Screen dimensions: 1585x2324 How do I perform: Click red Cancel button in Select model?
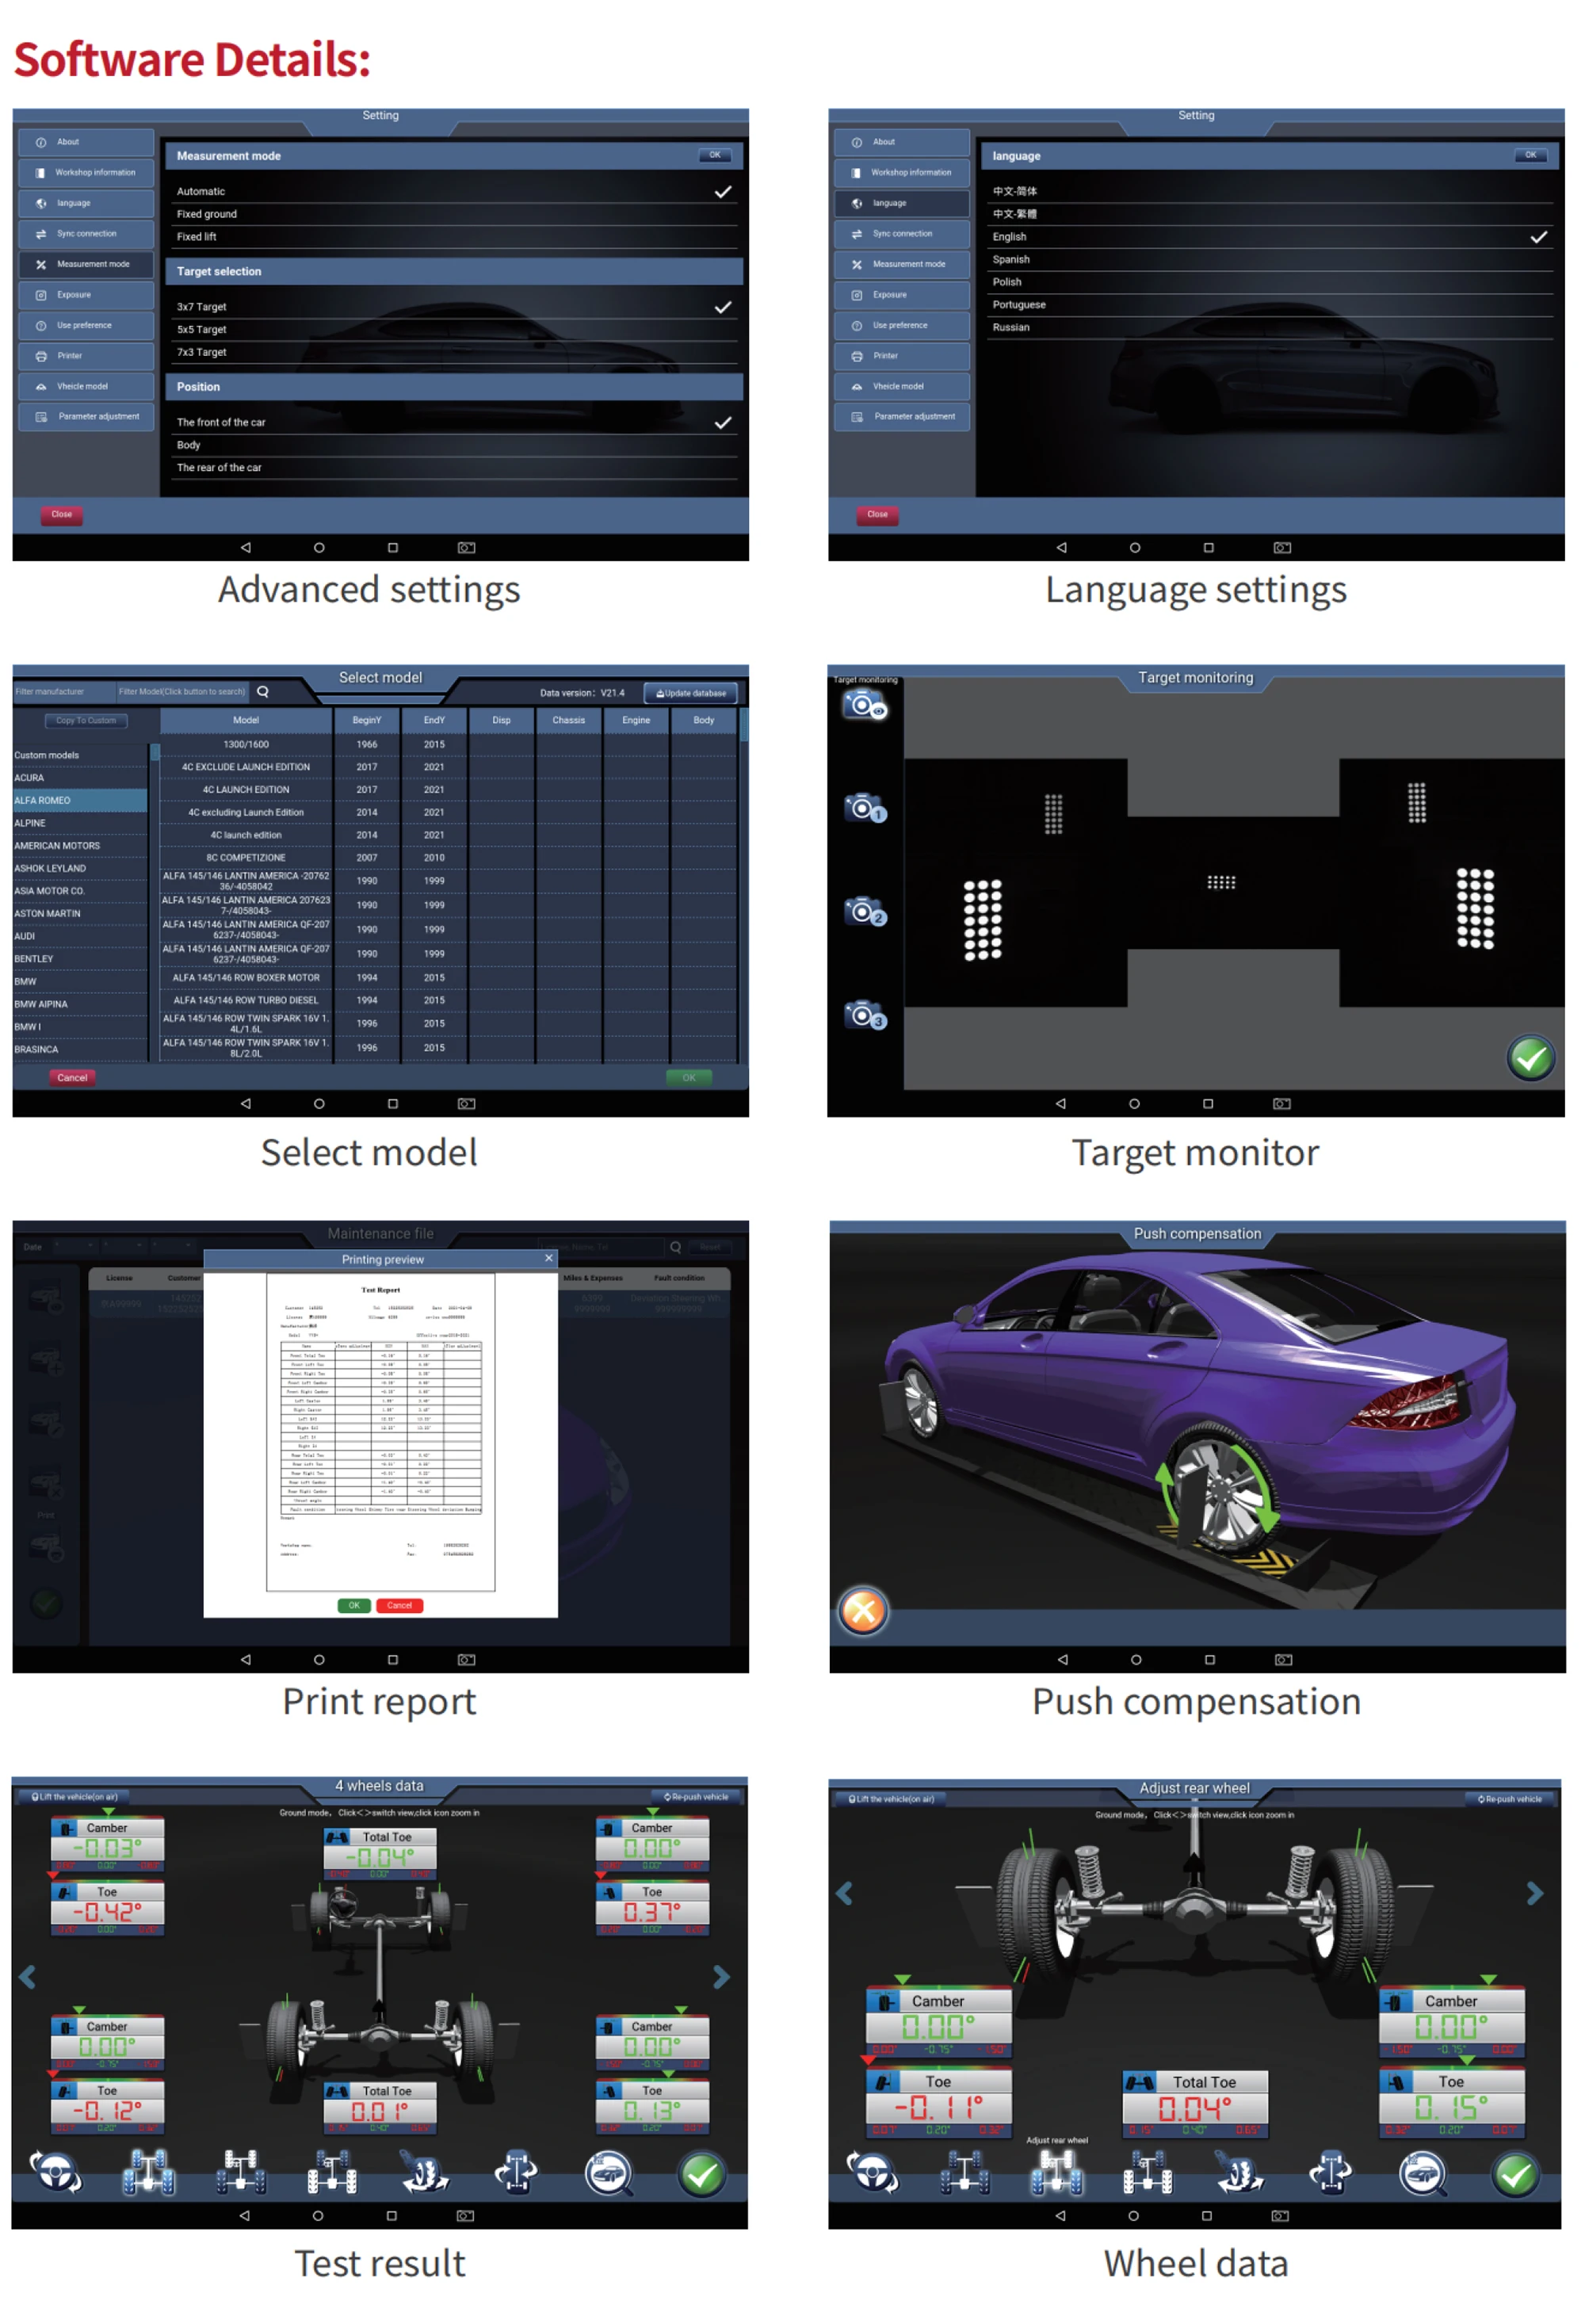72,1078
